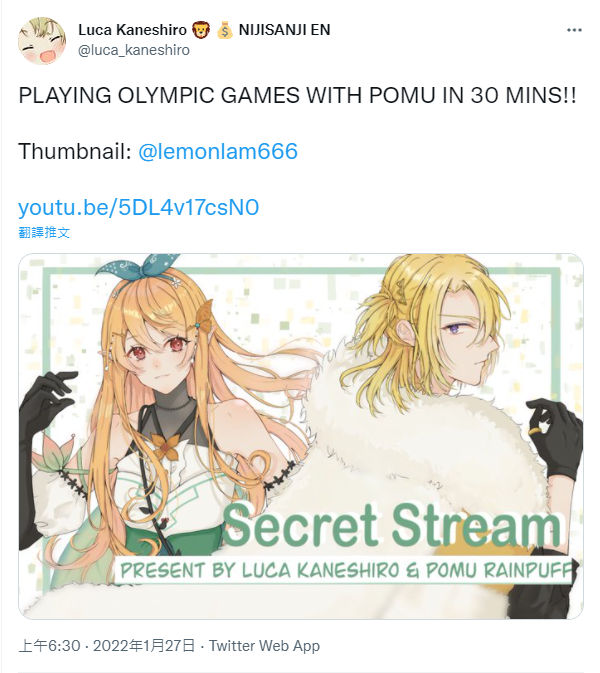
Task: Click the 上午6:30 · 2022年1月27日 timestamp
Action: [106, 646]
